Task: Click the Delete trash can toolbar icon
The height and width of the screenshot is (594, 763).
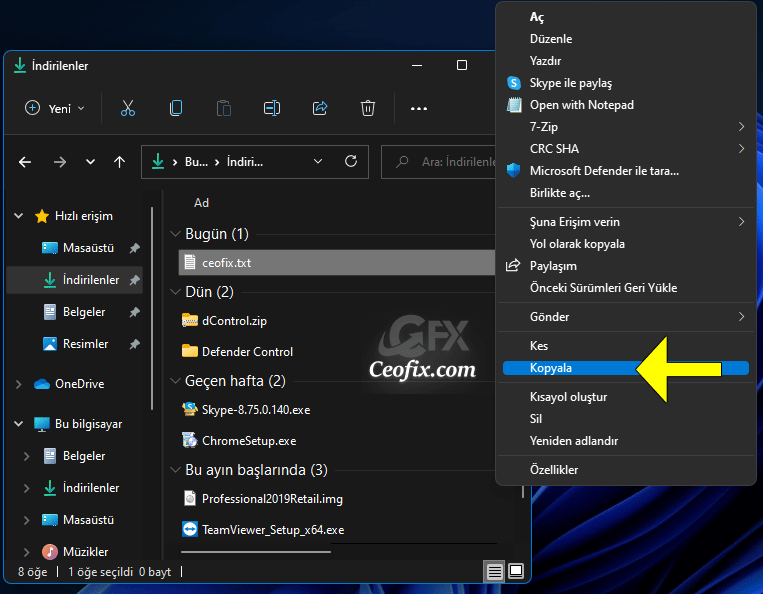Action: pos(368,108)
